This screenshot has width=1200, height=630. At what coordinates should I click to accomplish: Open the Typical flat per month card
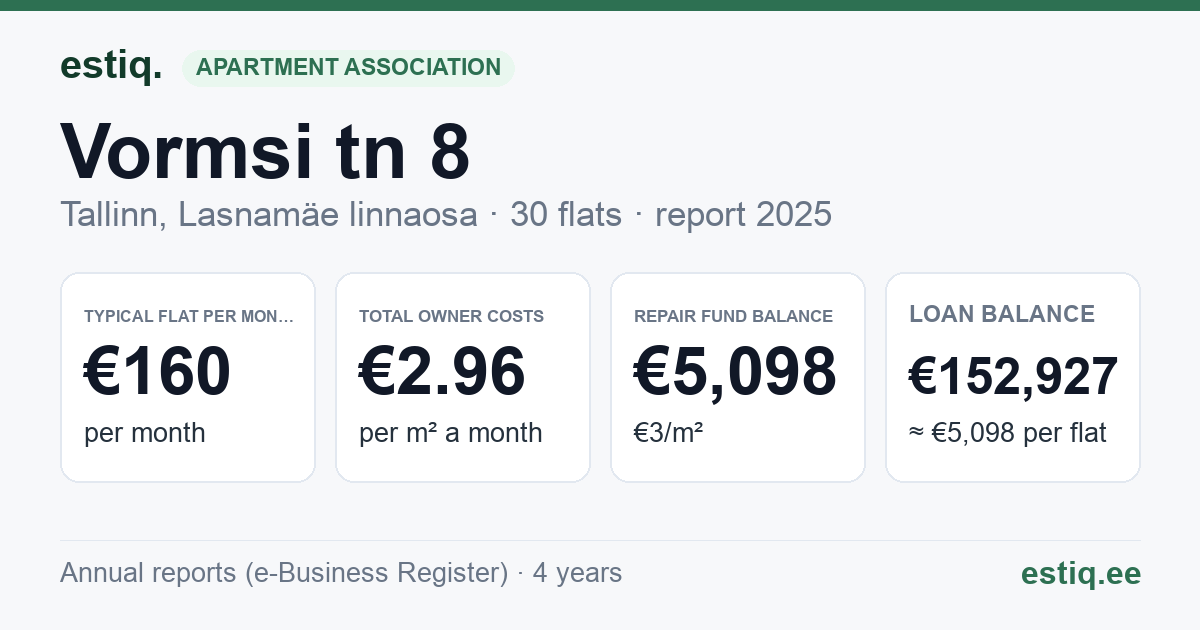tap(188, 377)
